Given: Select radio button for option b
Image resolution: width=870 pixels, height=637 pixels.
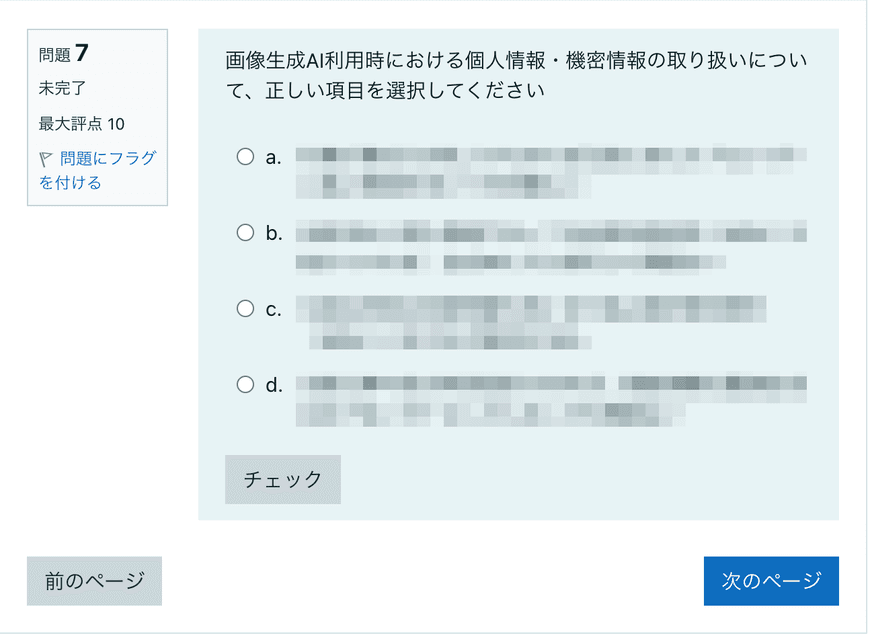Looking at the screenshot, I should [x=245, y=232].
